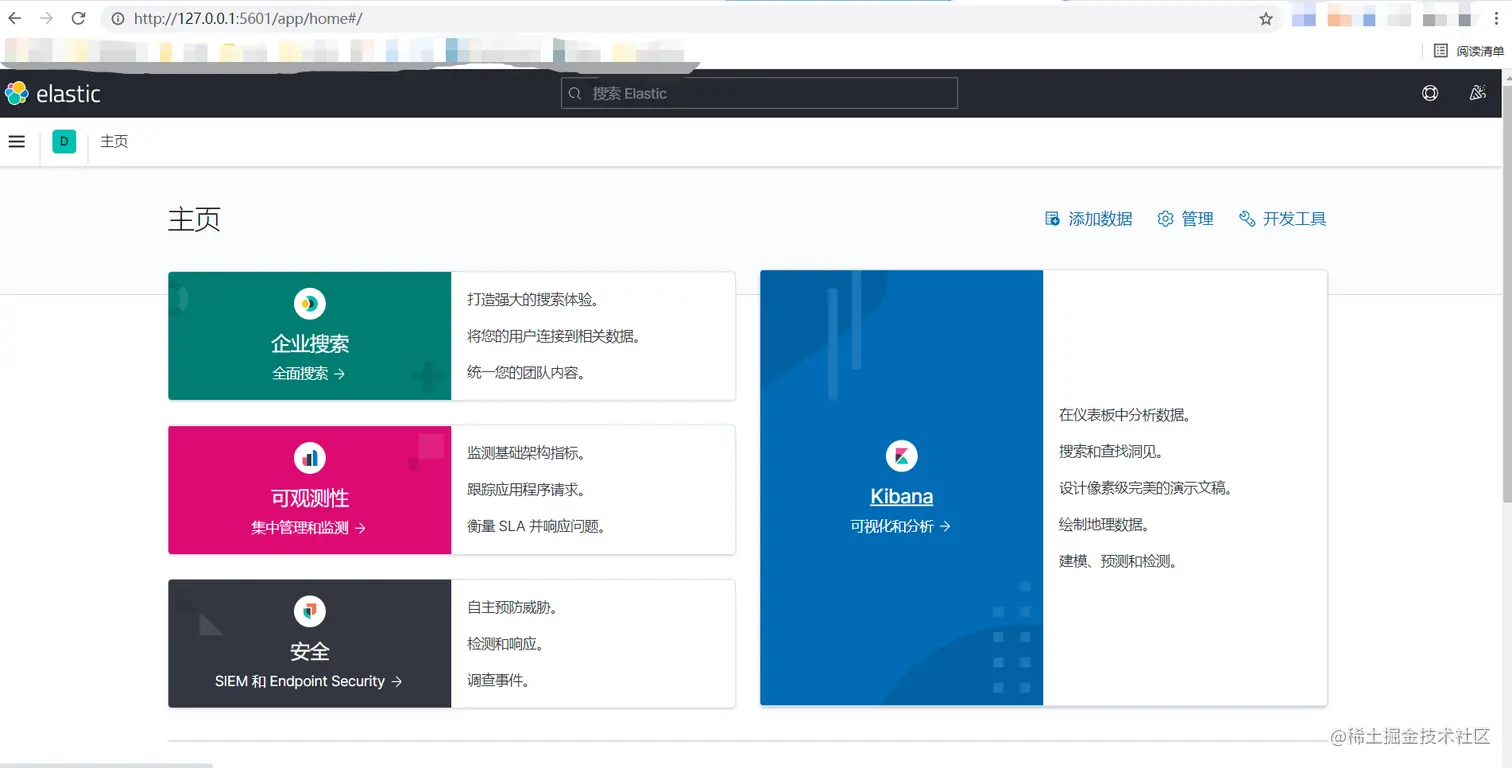Follow the 全面搜索 arrow link
The width and height of the screenshot is (1512, 768).
click(x=309, y=373)
